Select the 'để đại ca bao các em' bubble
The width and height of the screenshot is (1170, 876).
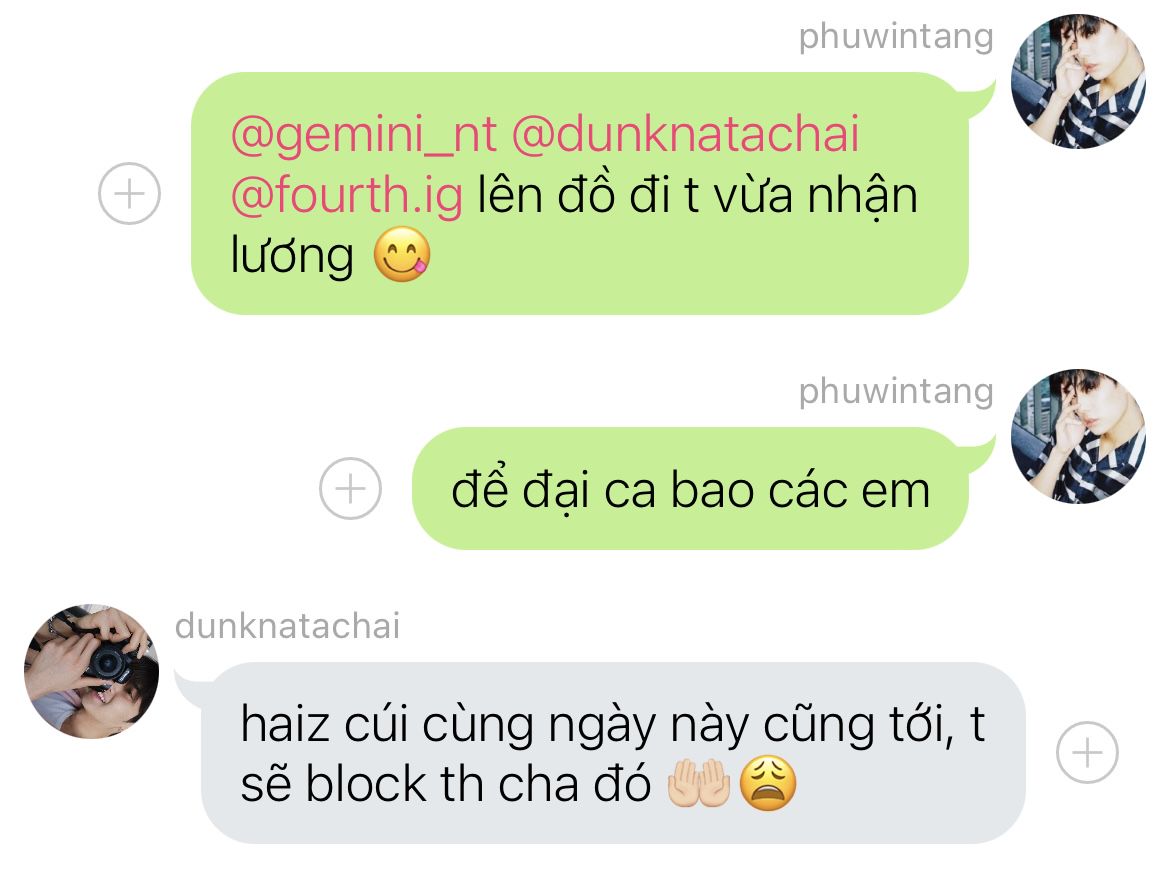(x=690, y=489)
